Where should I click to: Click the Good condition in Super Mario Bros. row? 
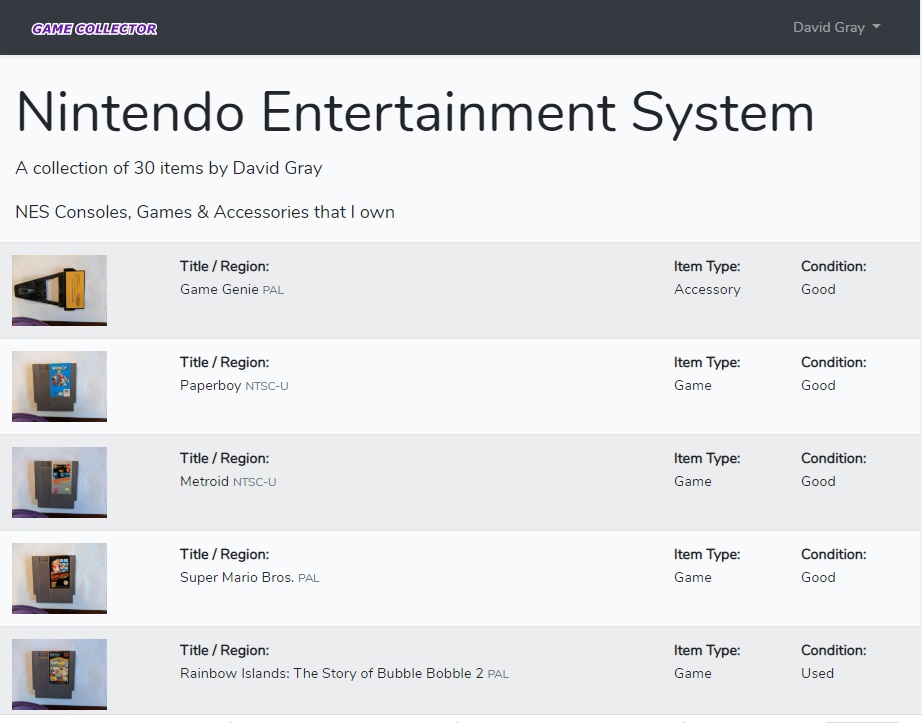click(818, 577)
